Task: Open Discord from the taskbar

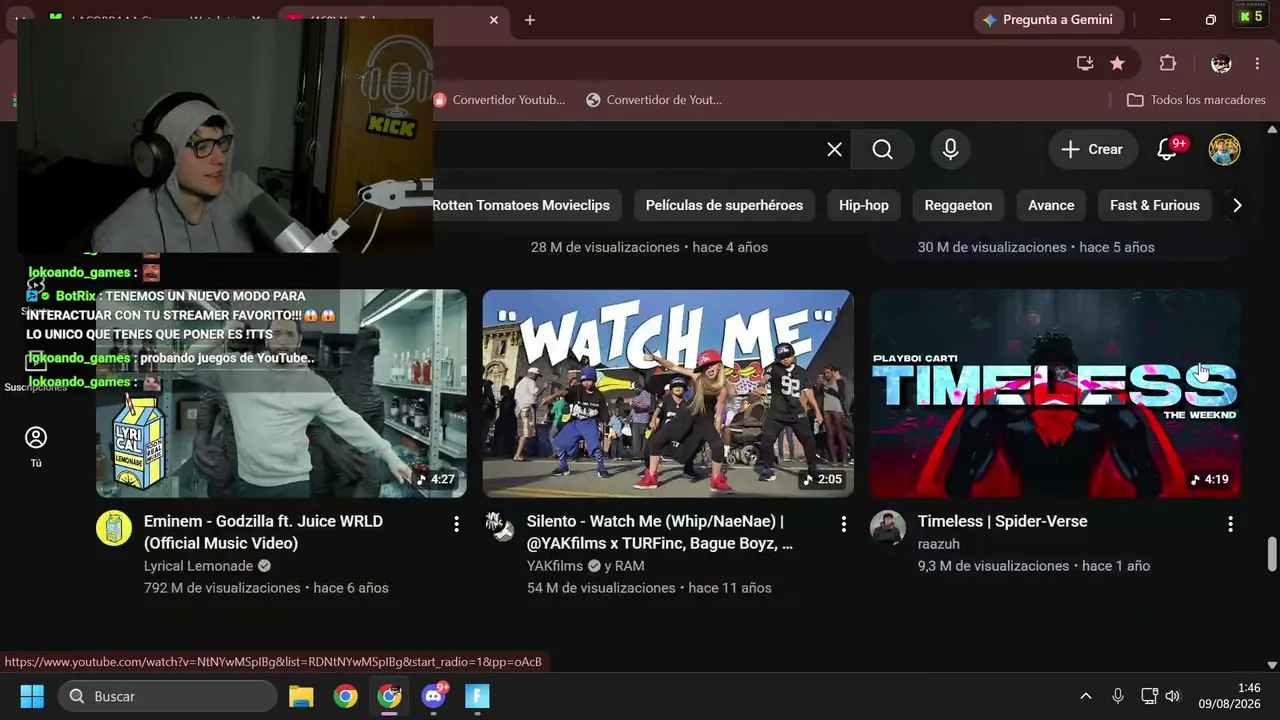Action: (434, 696)
